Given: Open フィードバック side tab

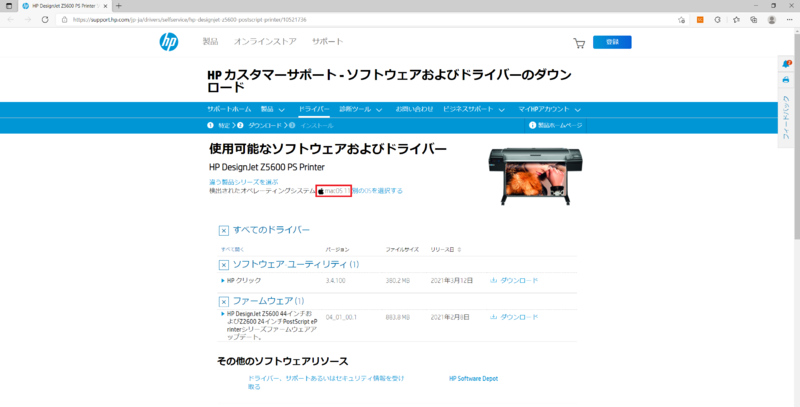Looking at the screenshot, I should point(786,118).
